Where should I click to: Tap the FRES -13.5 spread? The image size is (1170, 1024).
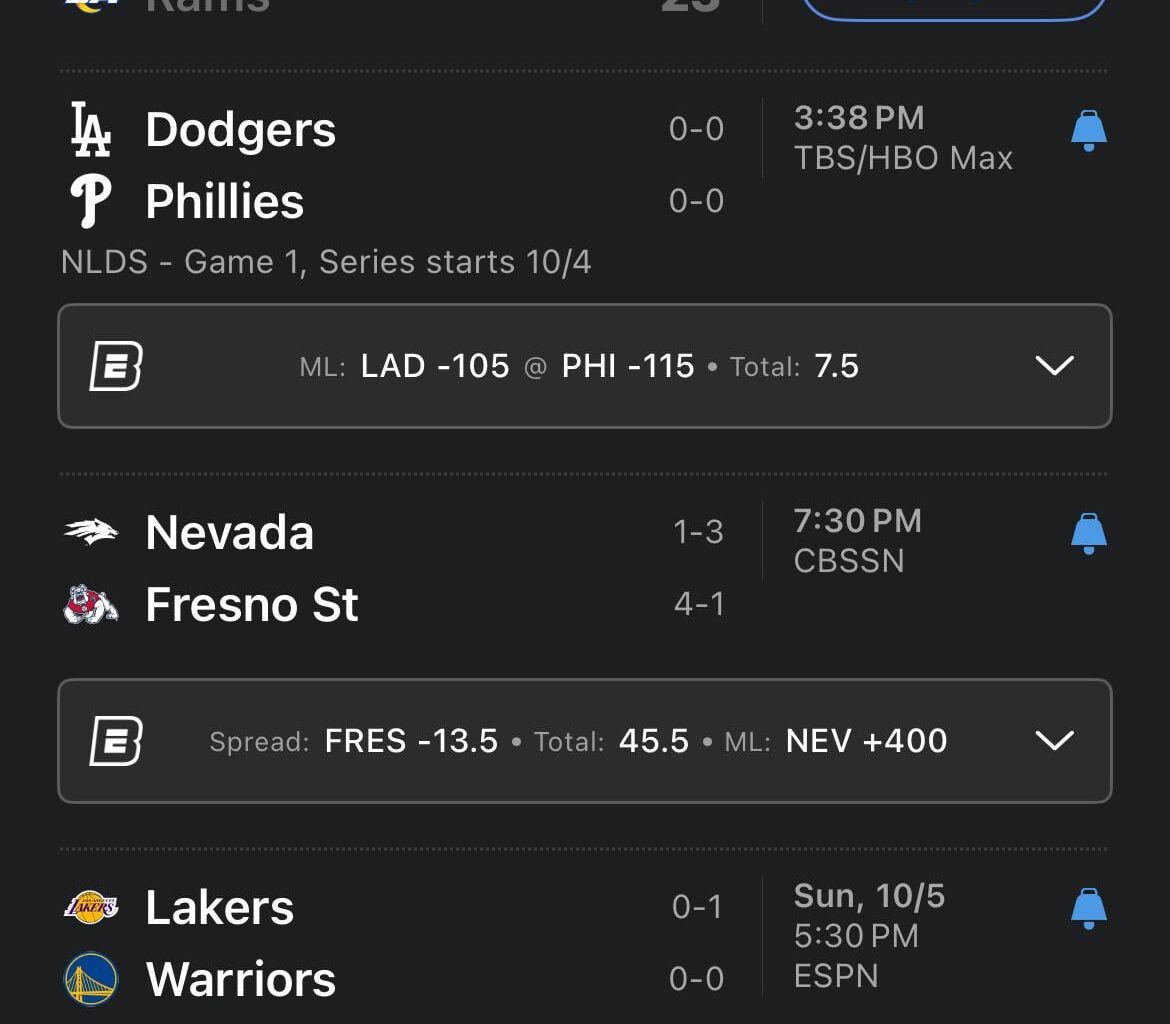[x=411, y=741]
